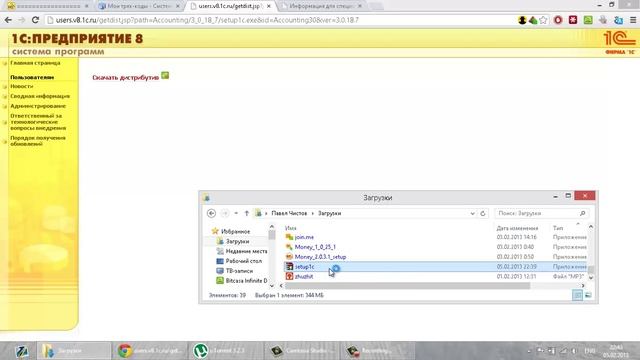Click Explorer up arrow in Загрузки window
640x360 pixels.
[247, 213]
